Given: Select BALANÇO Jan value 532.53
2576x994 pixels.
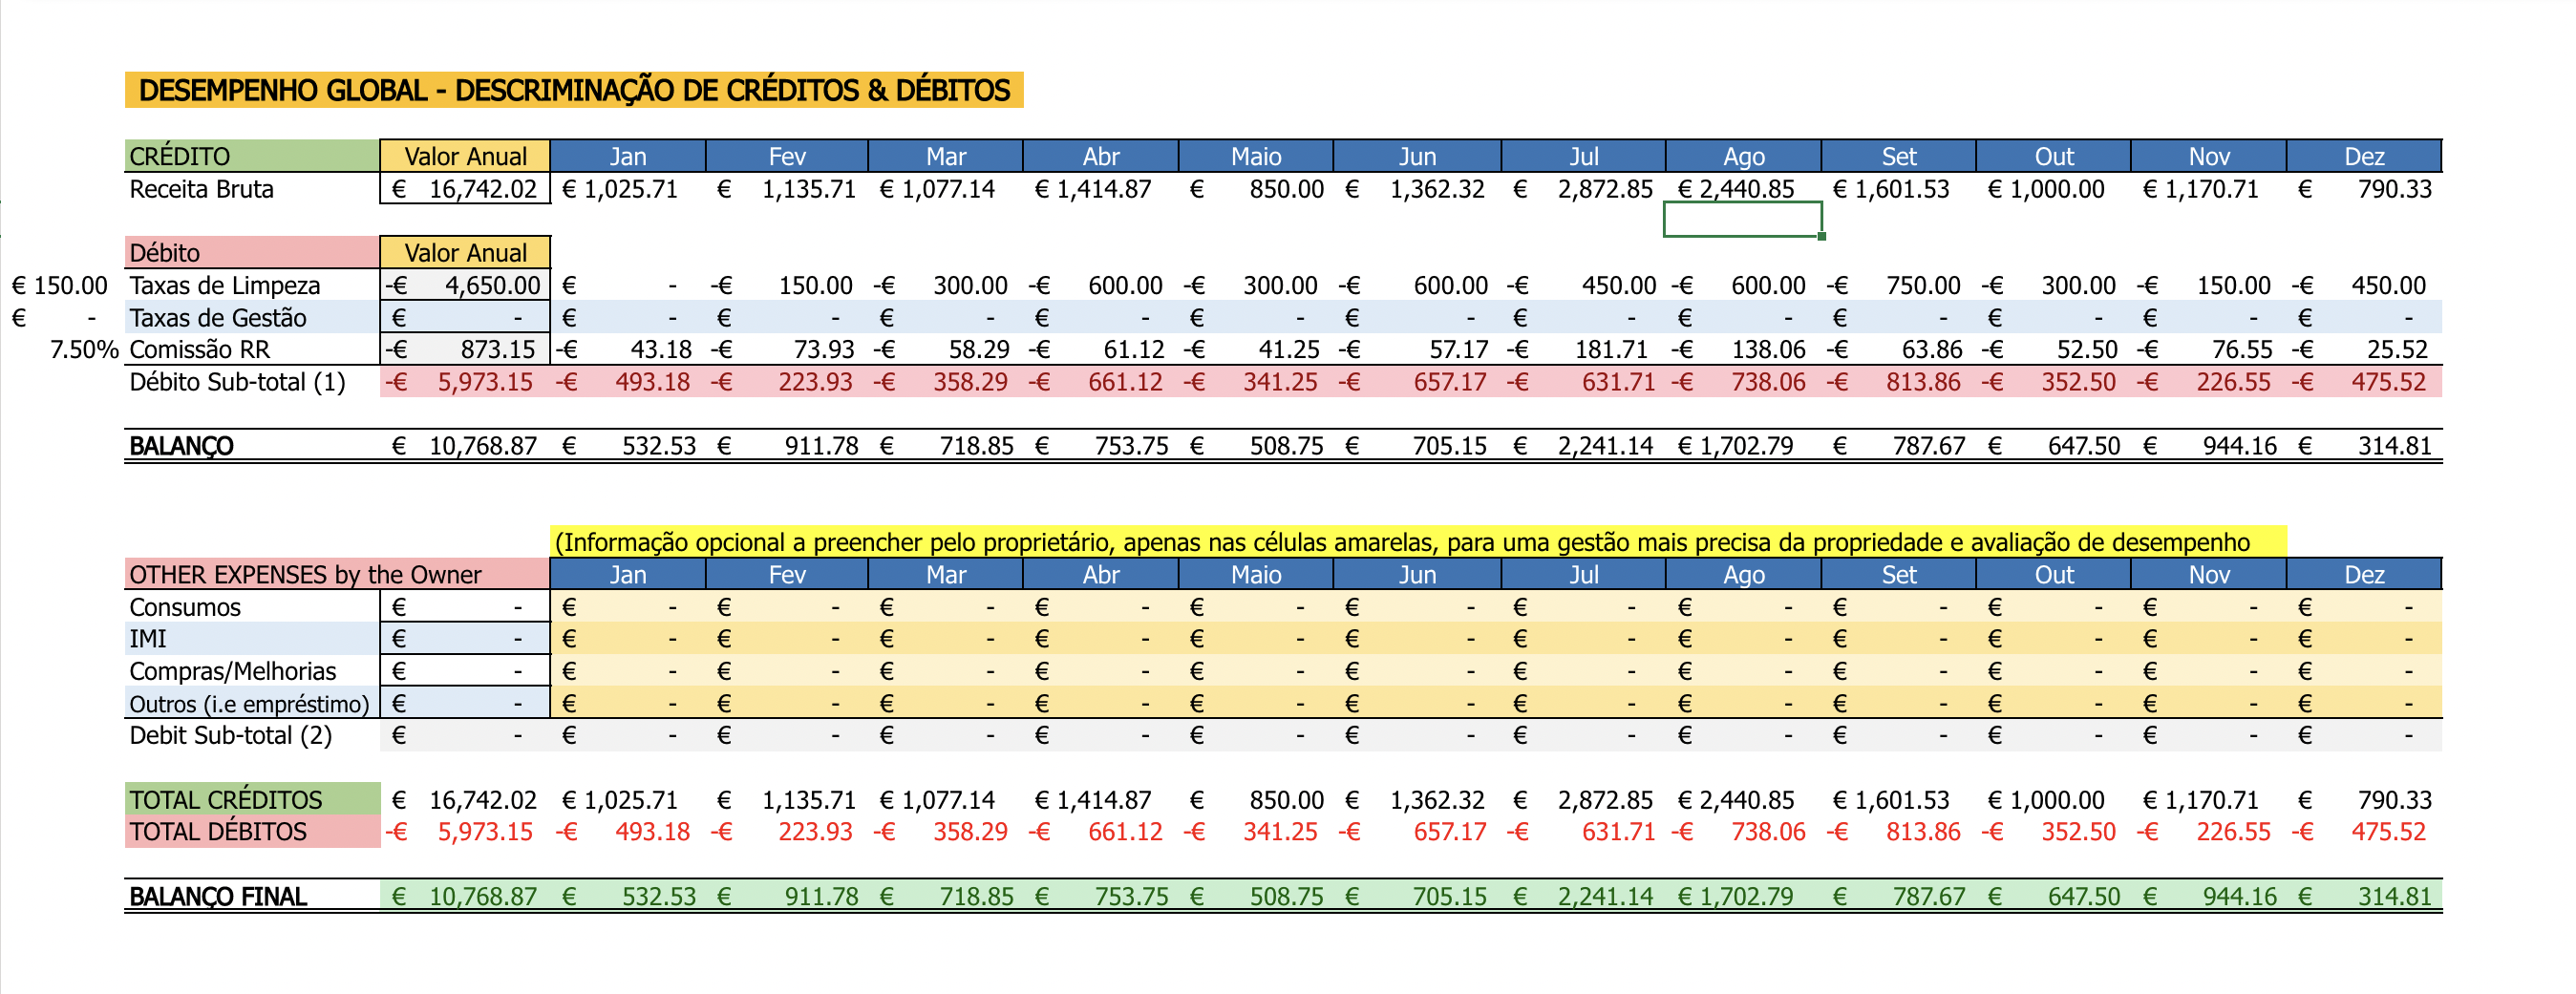Looking at the screenshot, I should coord(628,446).
